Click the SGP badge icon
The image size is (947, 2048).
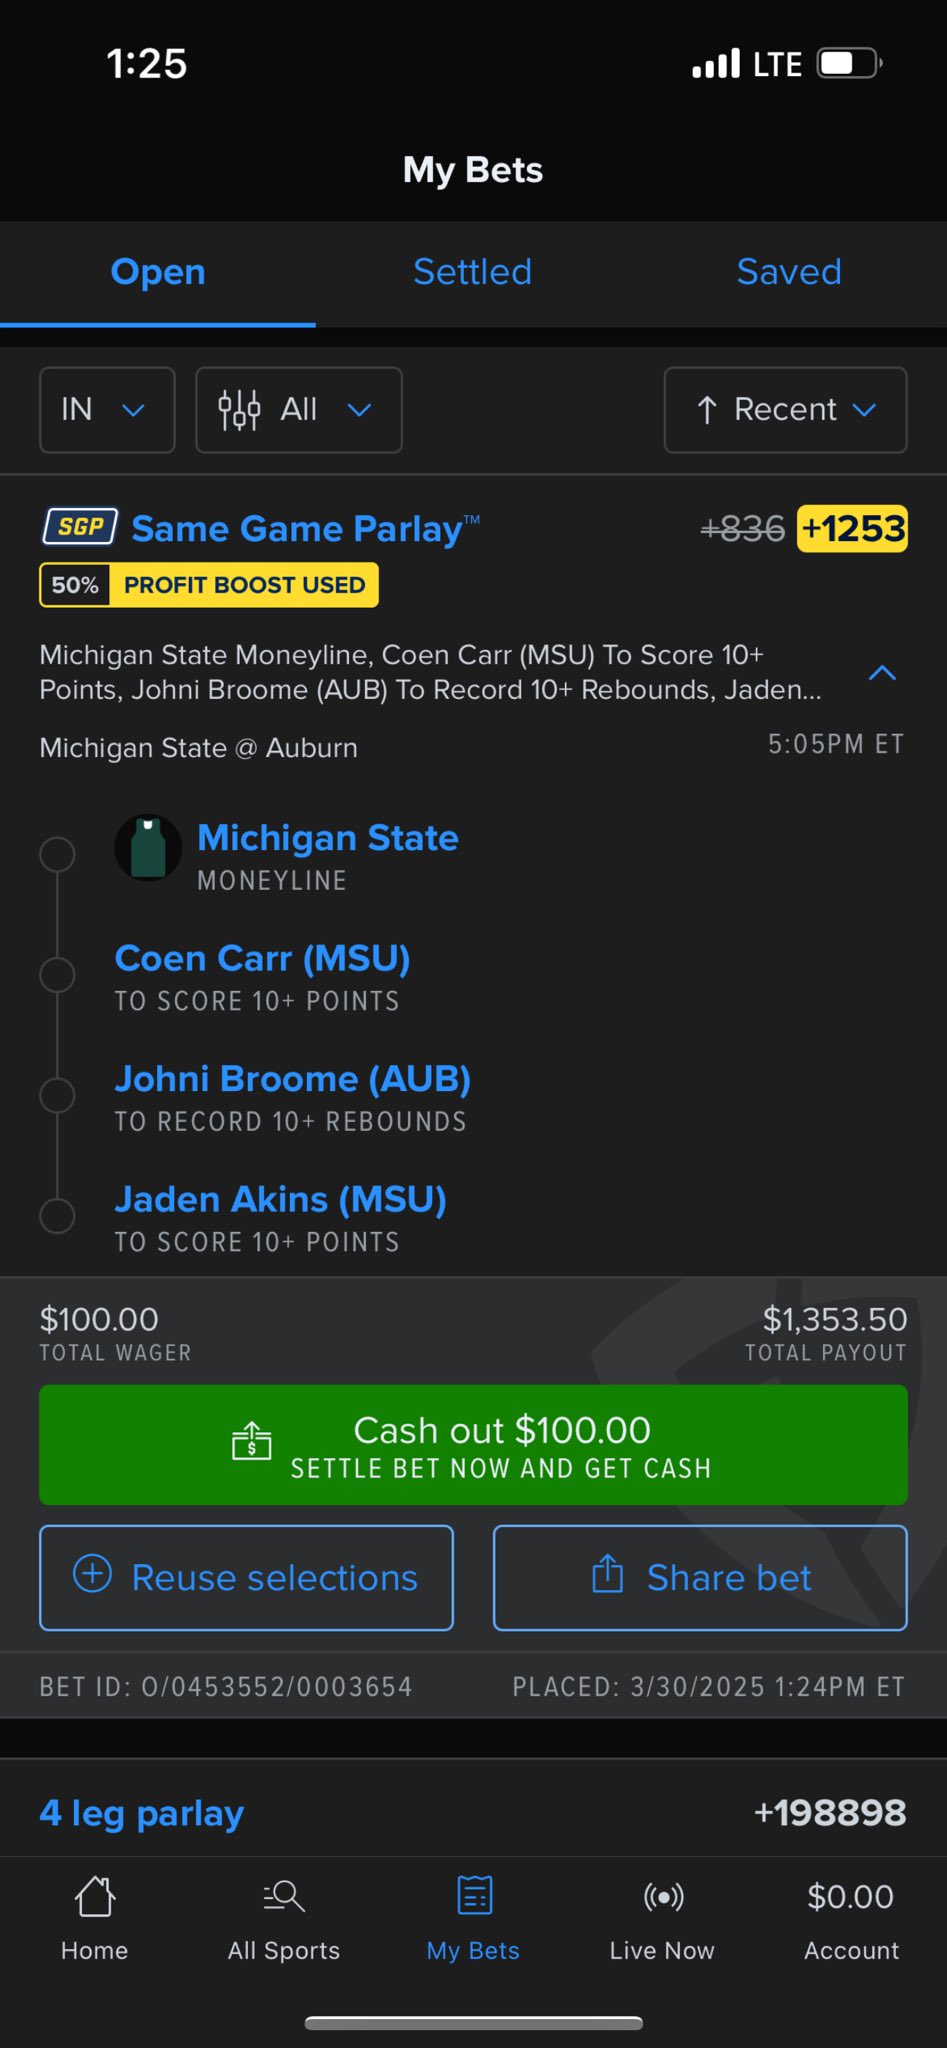click(80, 527)
